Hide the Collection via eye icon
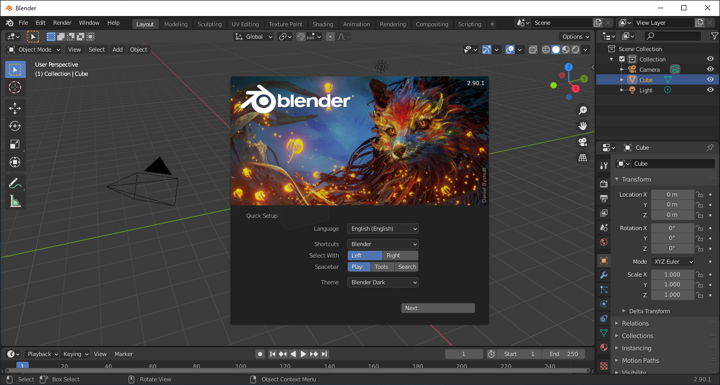The height and width of the screenshot is (385, 720). click(710, 59)
